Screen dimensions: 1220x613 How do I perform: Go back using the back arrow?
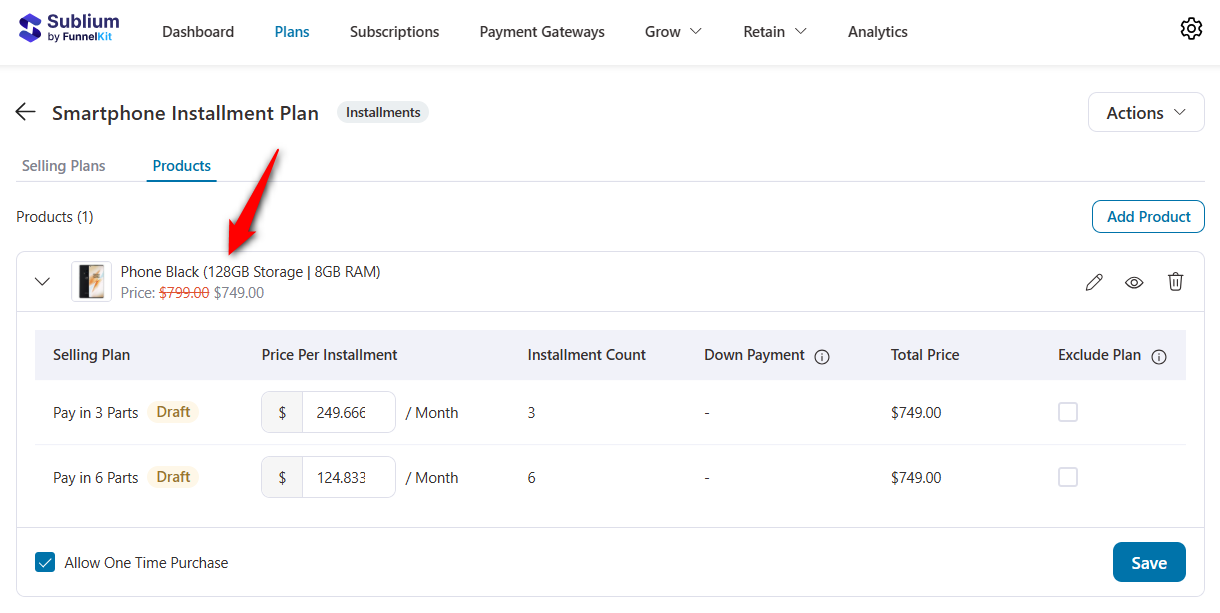click(x=25, y=111)
